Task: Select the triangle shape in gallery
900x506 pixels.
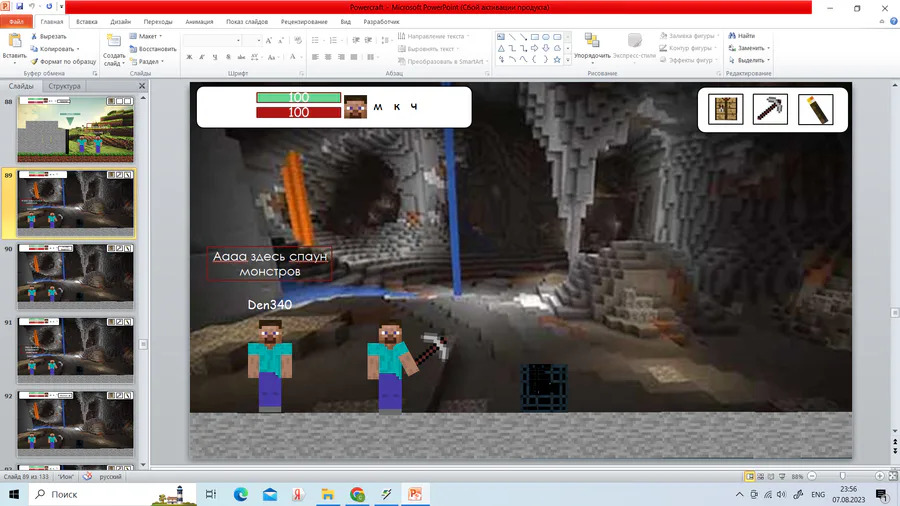Action: pos(501,48)
